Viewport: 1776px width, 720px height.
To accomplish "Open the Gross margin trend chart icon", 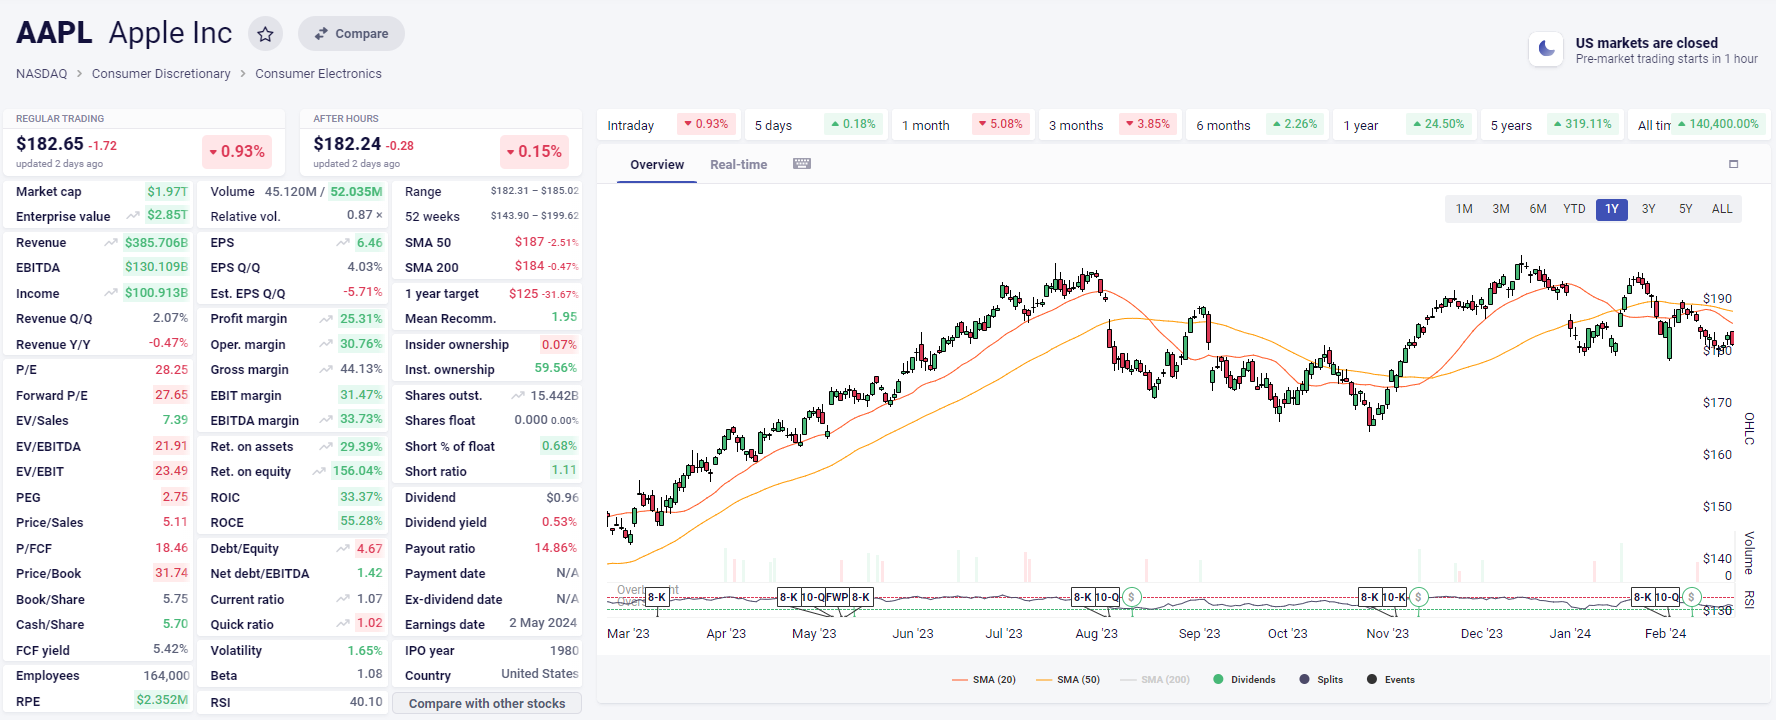I will click(326, 369).
